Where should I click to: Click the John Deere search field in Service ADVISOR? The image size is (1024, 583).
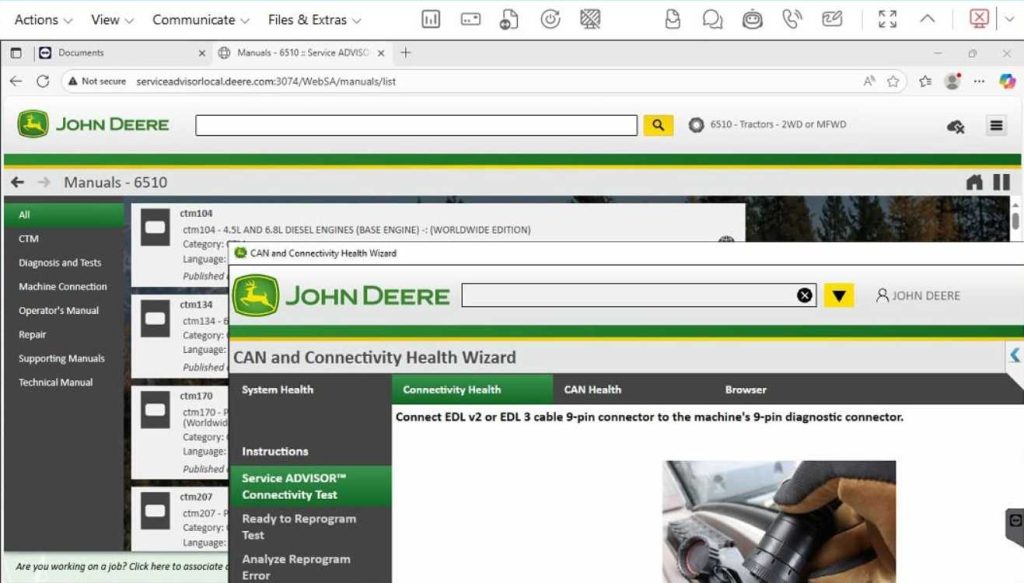click(416, 125)
